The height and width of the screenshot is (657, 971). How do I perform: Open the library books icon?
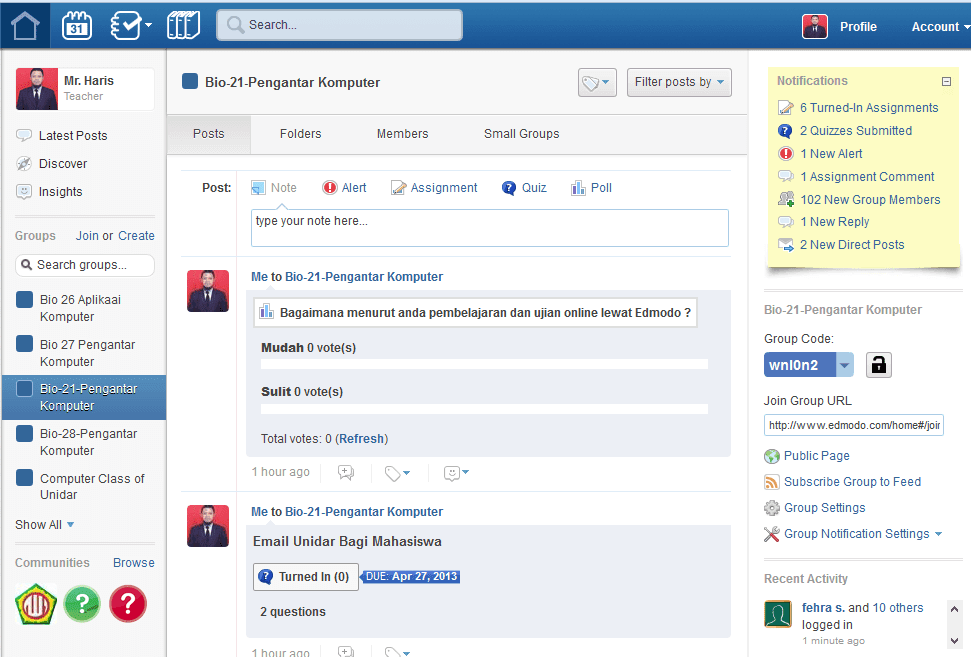[x=183, y=25]
